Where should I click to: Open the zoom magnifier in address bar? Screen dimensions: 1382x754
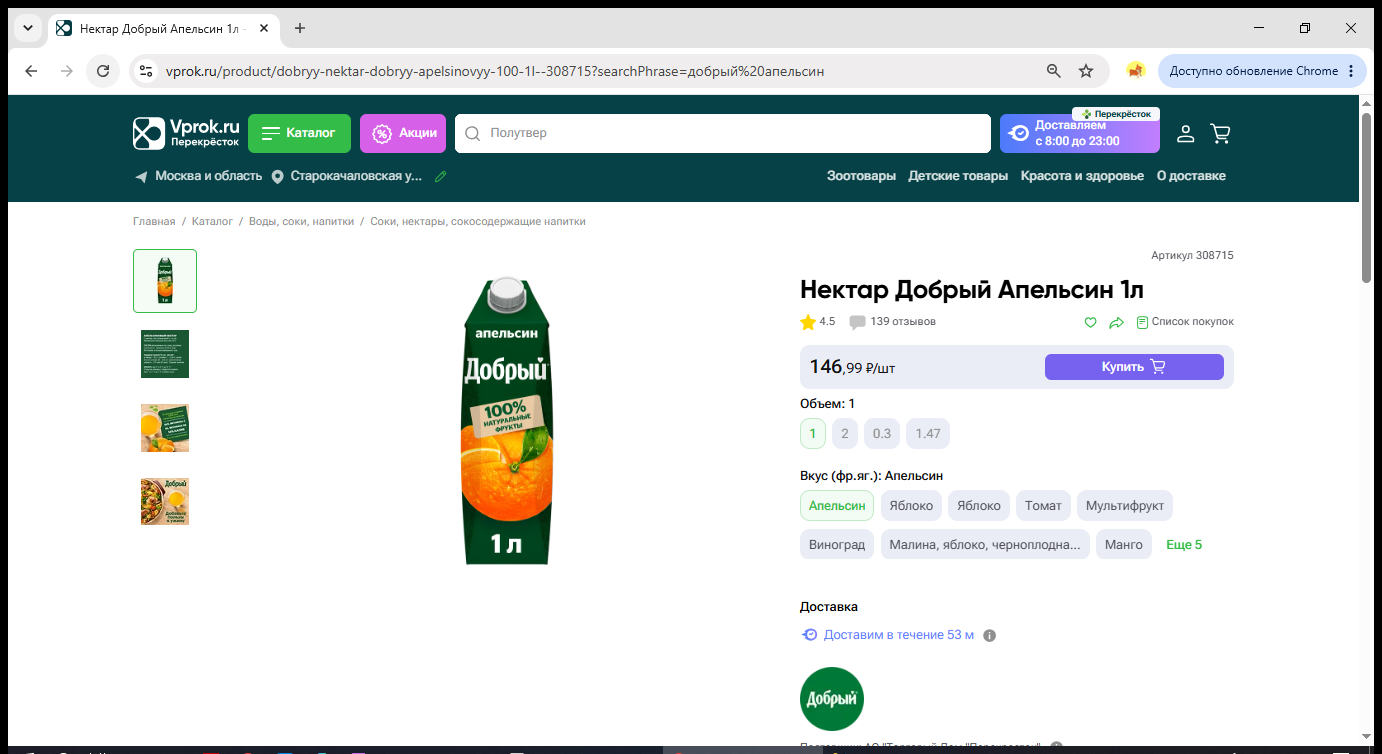pyautogui.click(x=1053, y=71)
